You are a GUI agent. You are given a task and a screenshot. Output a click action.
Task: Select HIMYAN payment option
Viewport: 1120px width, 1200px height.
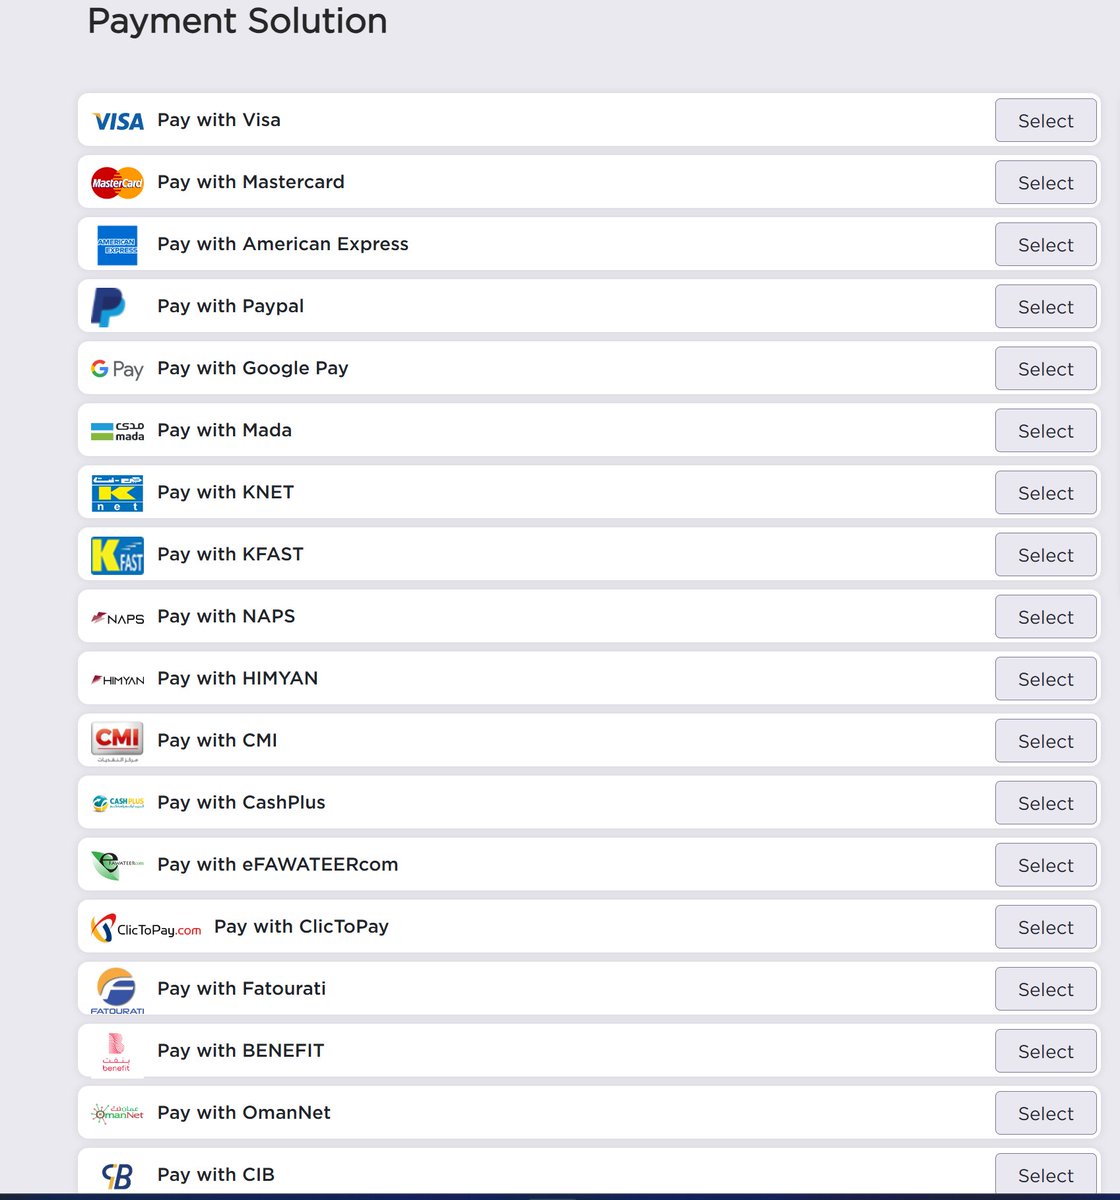(x=1046, y=679)
